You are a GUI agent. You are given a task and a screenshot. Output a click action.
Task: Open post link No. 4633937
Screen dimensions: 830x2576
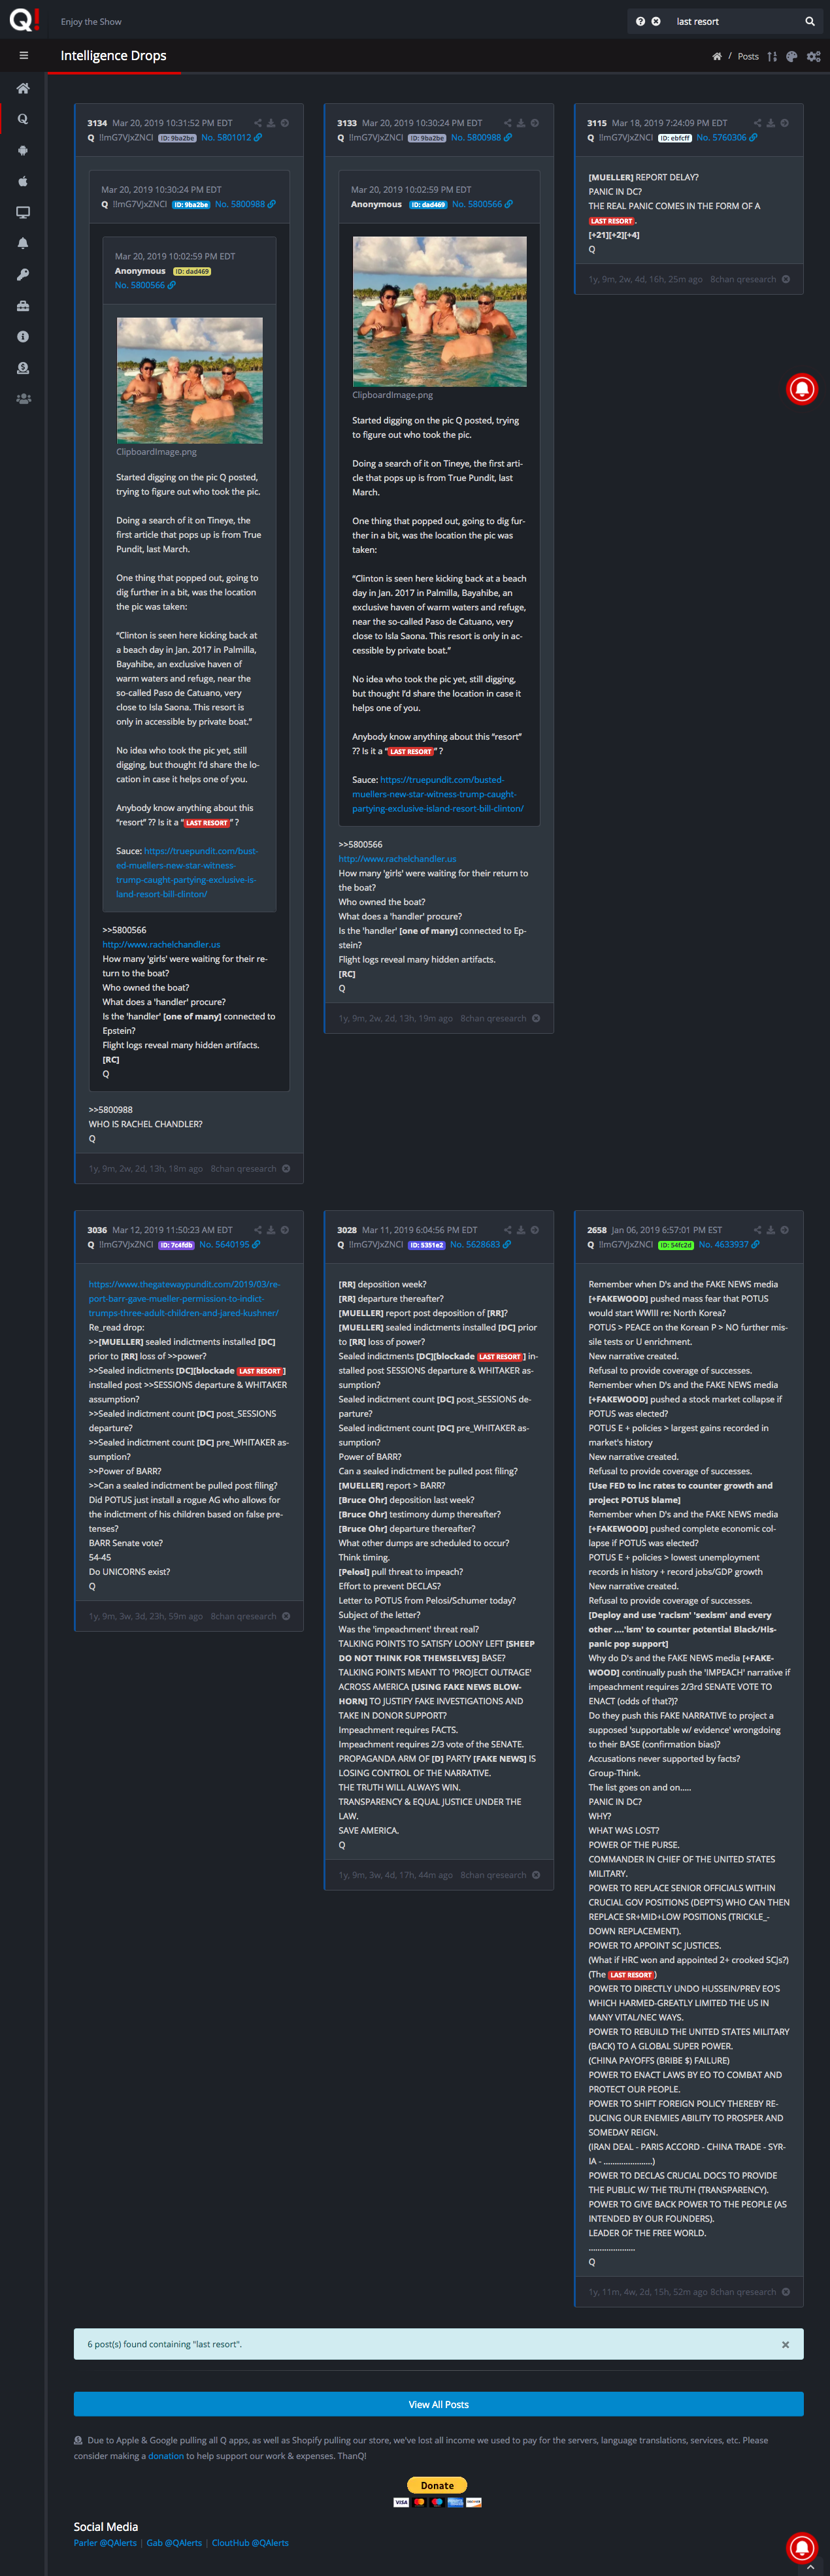click(729, 1245)
